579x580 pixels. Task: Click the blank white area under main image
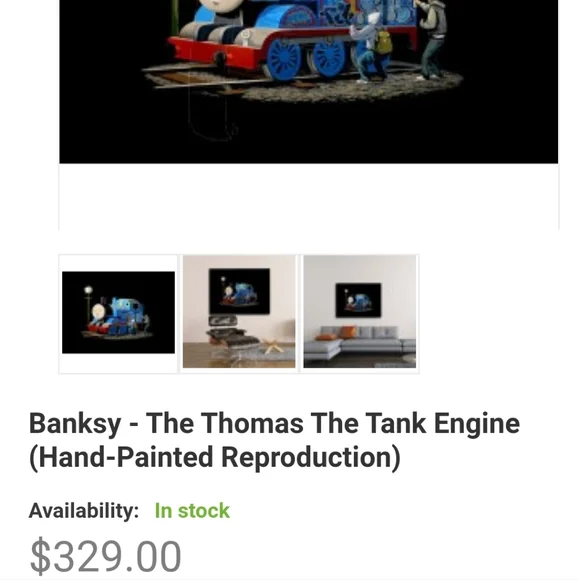(x=309, y=196)
